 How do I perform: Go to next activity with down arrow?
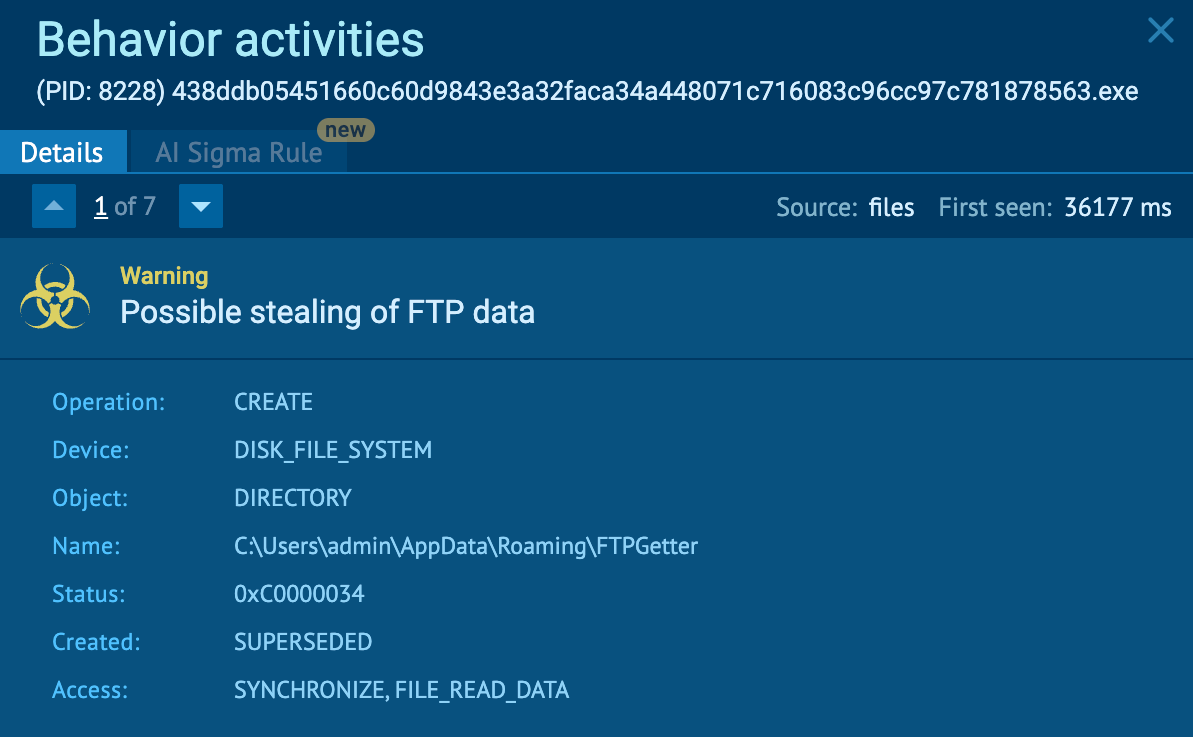[x=201, y=206]
